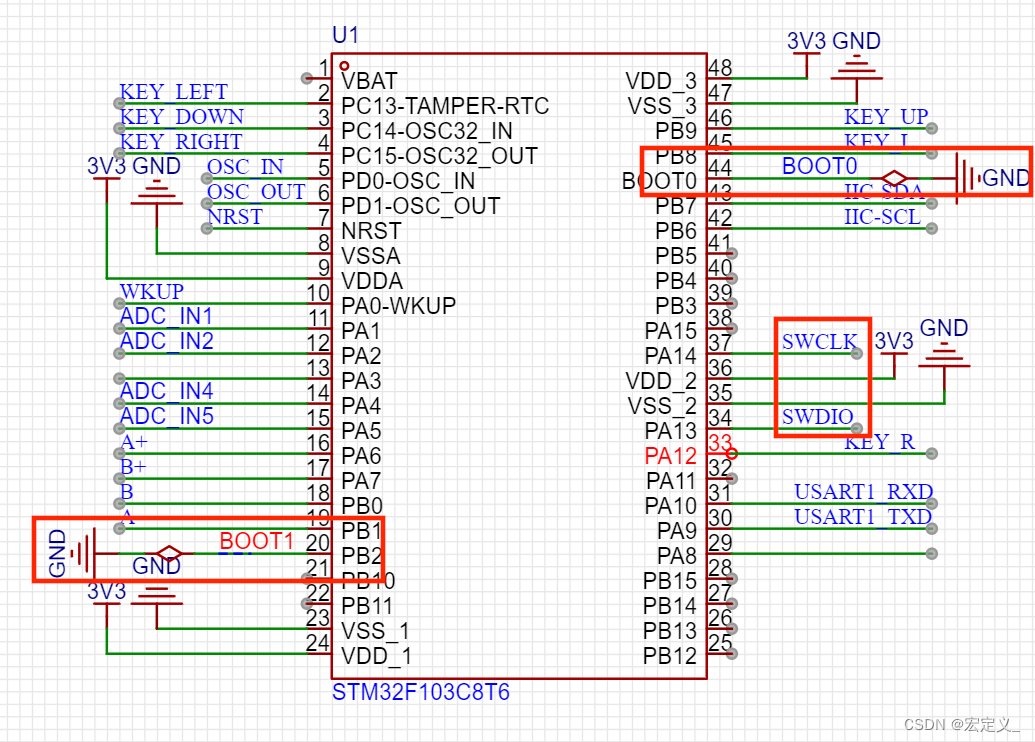Select the red BOOT1 net label
Viewport: 1035px width, 742px height.
[x=256, y=541]
